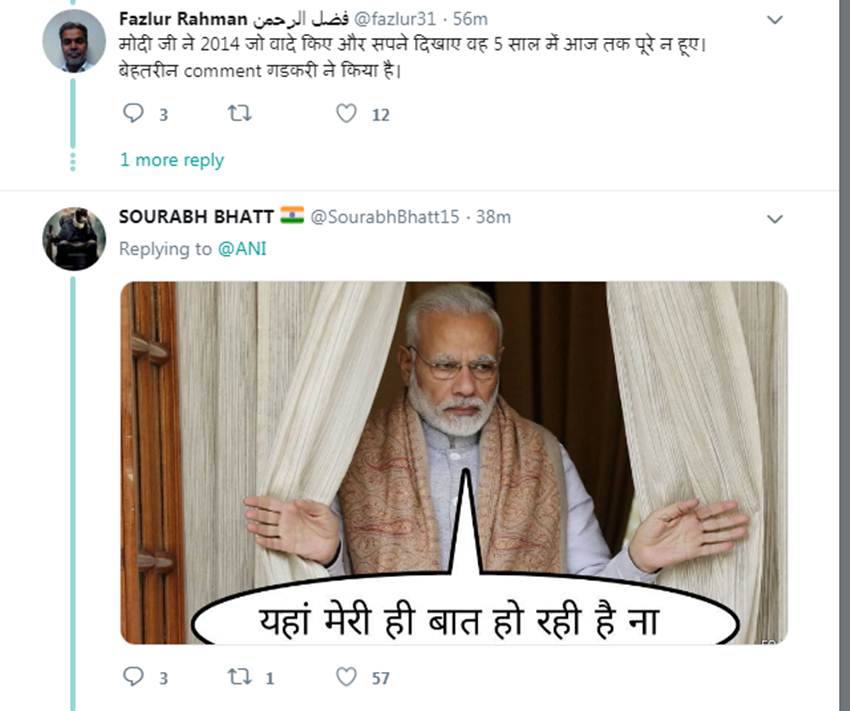This screenshot has width=850, height=711.
Task: Open Fazlur Rahman's profile picture
Action: coord(74,41)
